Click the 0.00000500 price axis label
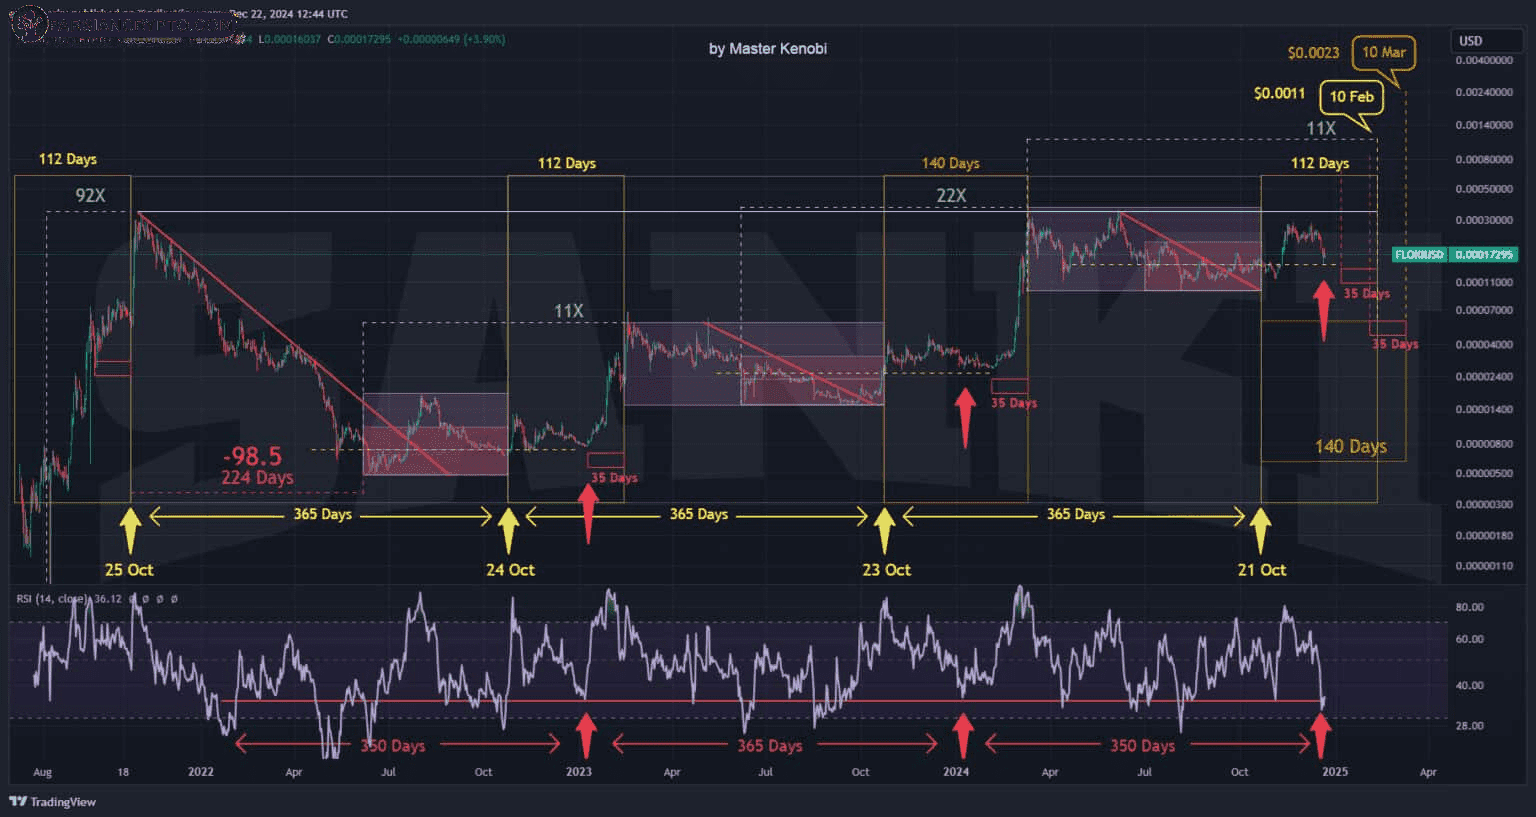 pyautogui.click(x=1484, y=474)
